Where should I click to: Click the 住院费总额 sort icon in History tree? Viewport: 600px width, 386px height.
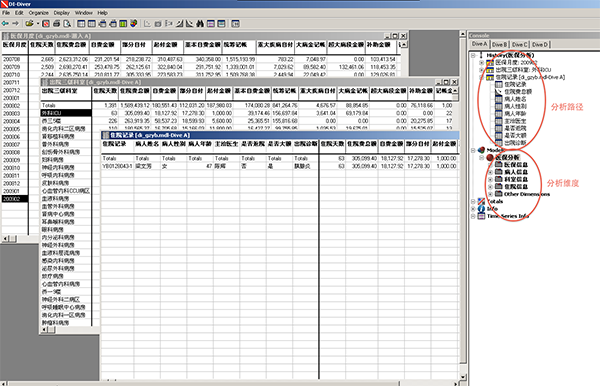[499, 92]
